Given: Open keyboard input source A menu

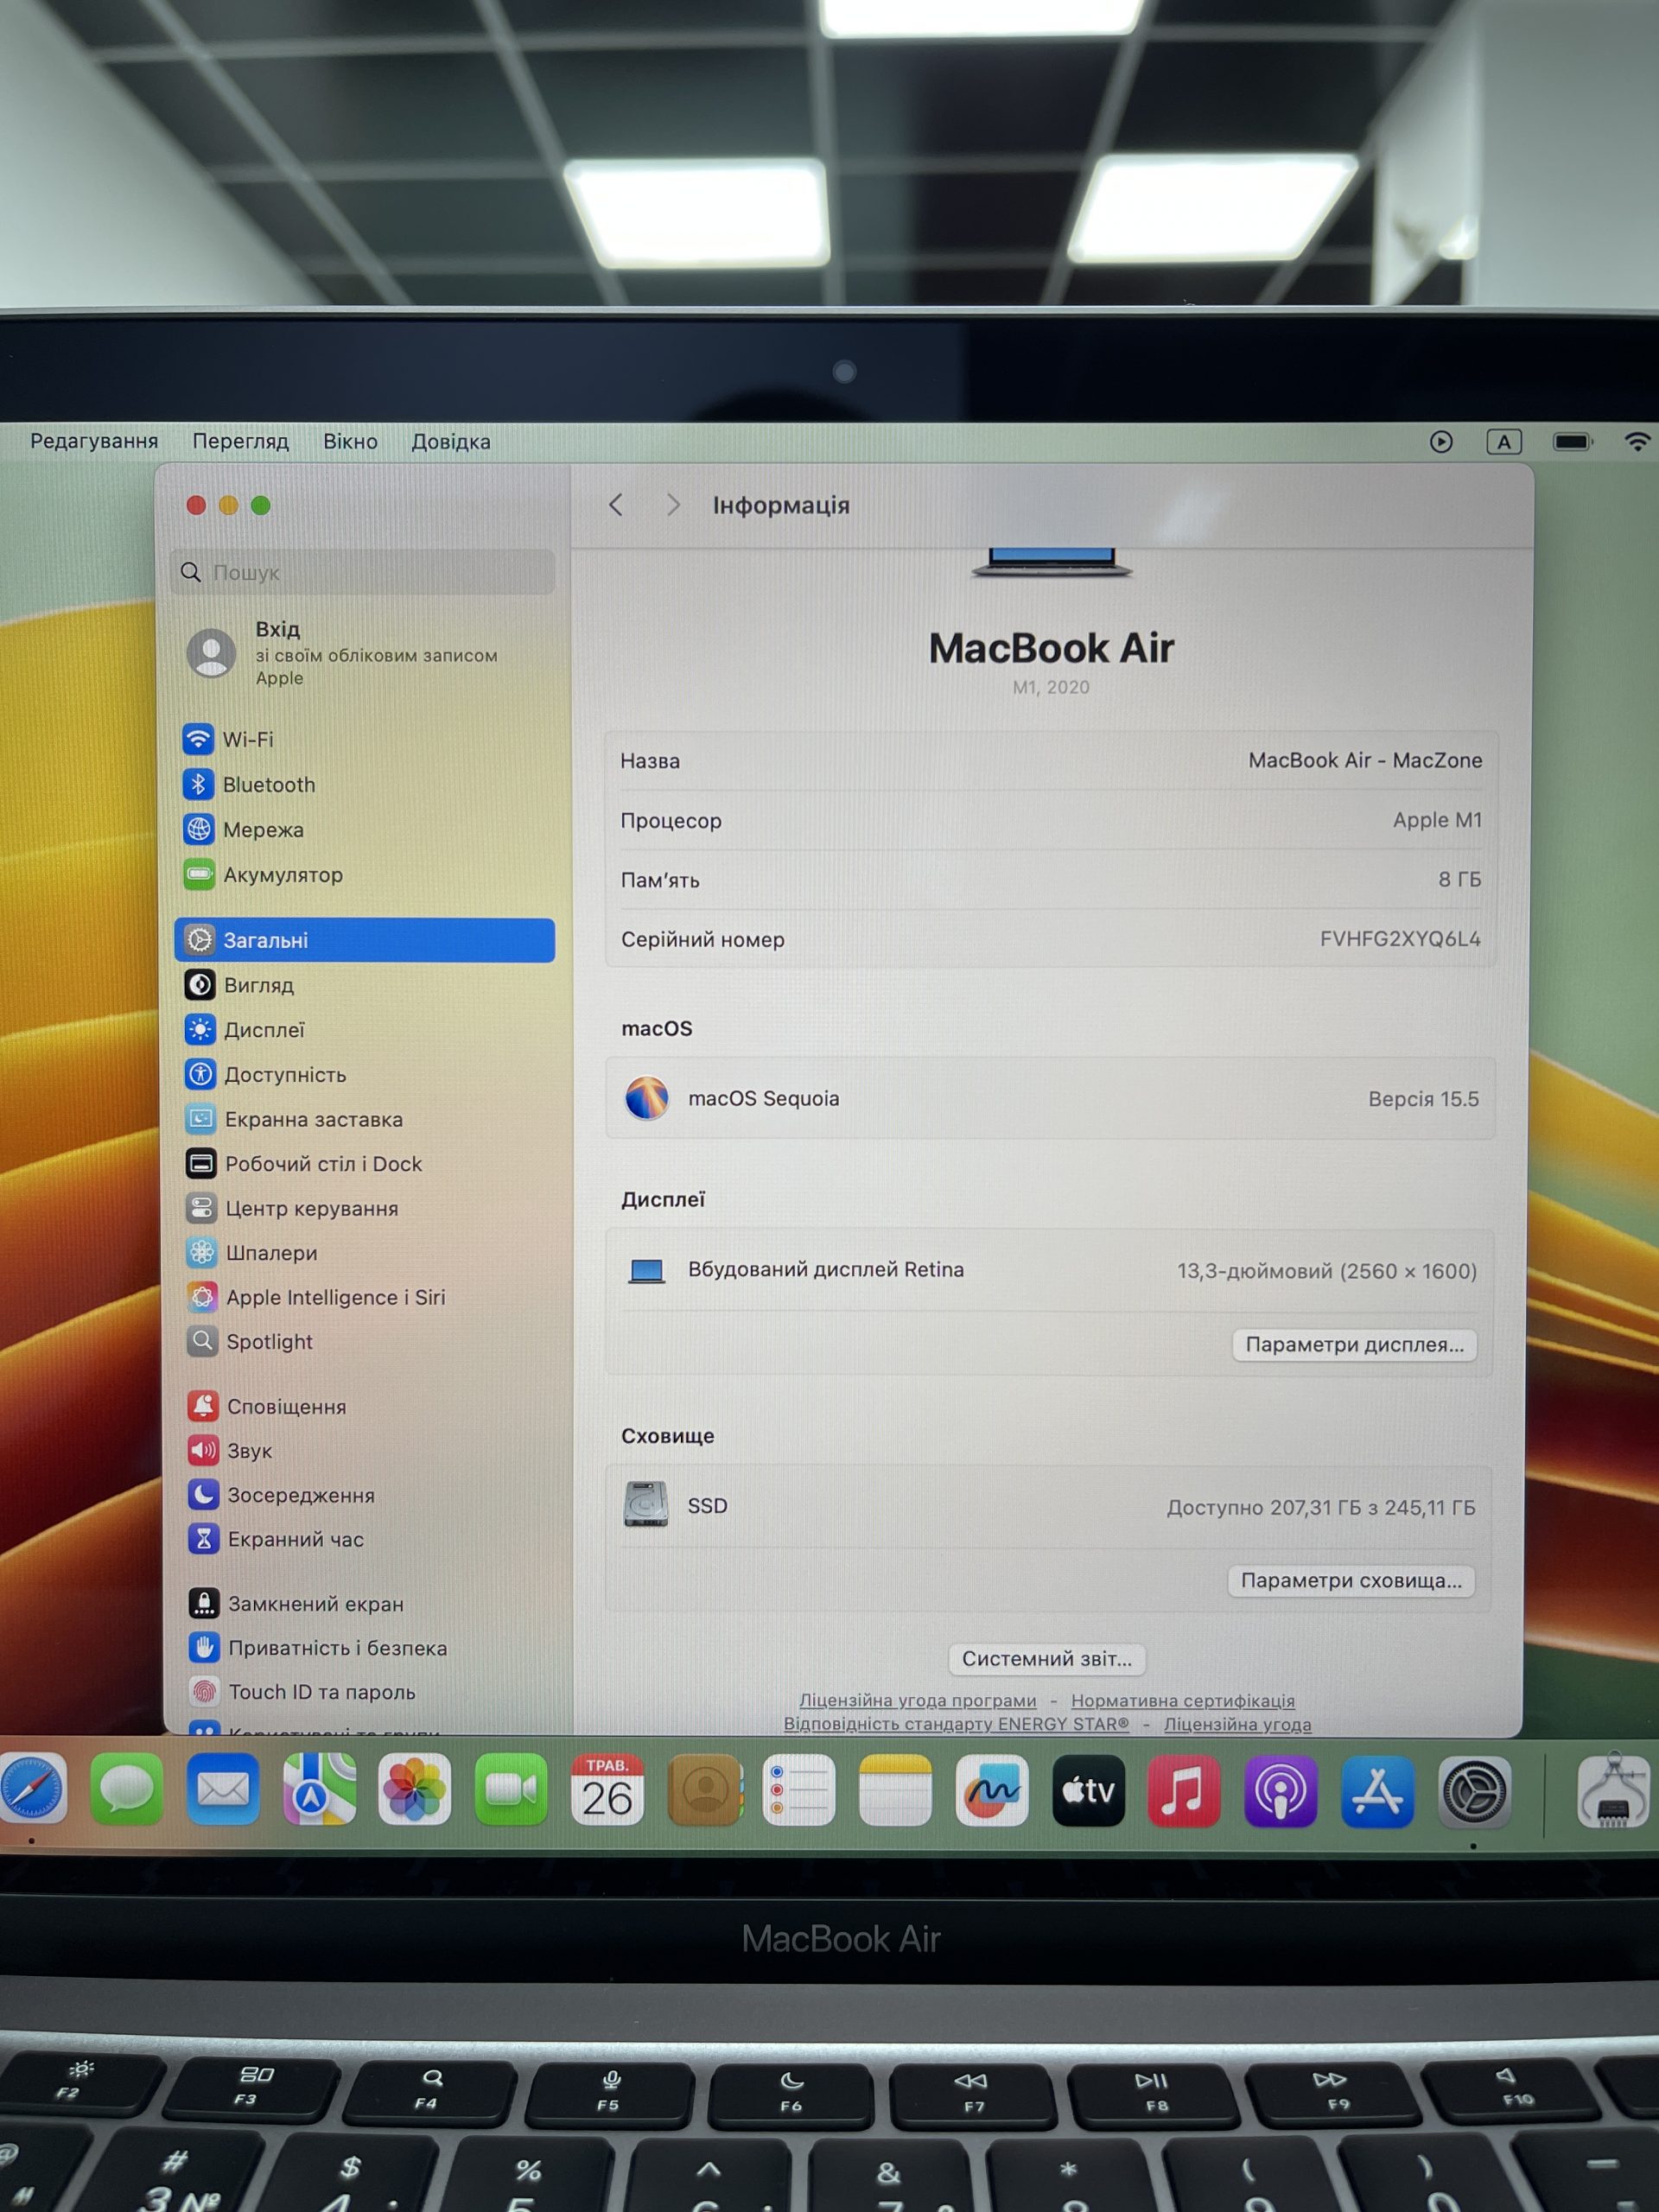Looking at the screenshot, I should [1504, 441].
